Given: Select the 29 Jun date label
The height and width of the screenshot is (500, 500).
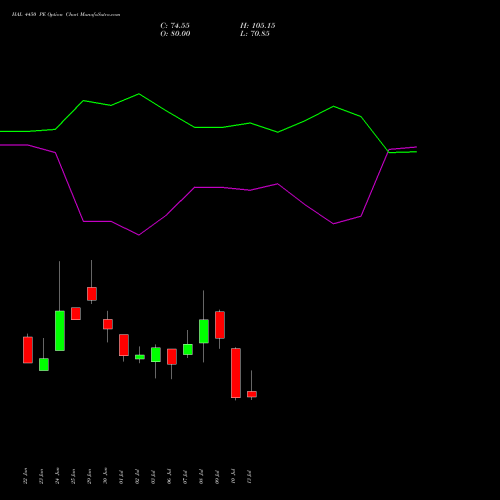Looking at the screenshot, I should click(89, 476).
